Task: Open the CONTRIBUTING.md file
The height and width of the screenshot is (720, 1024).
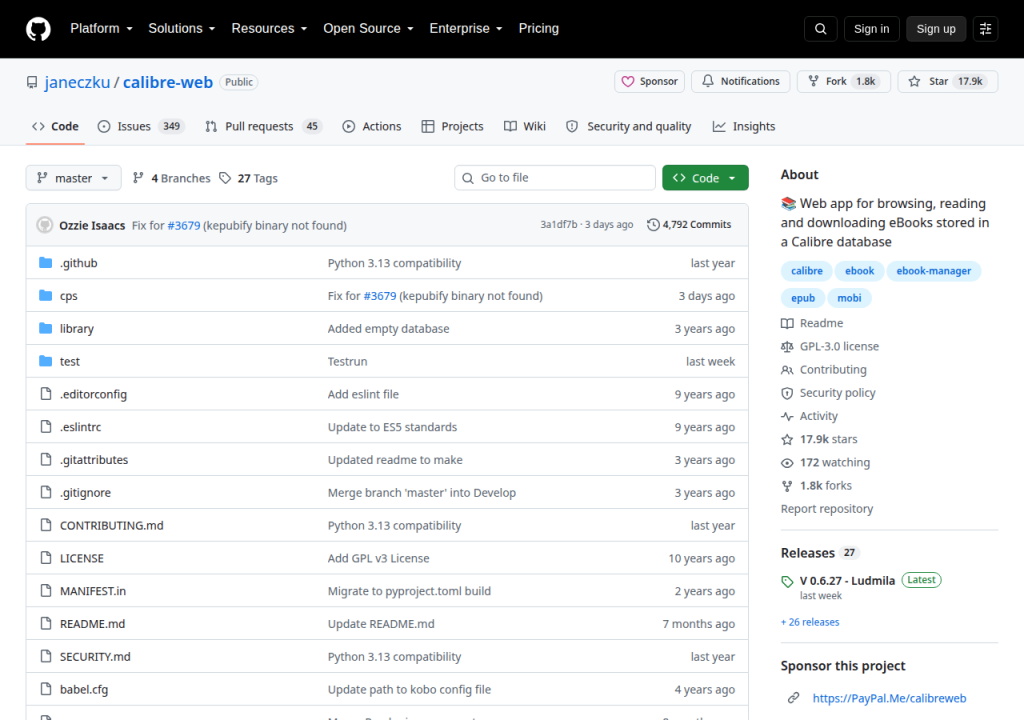Action: 112,525
